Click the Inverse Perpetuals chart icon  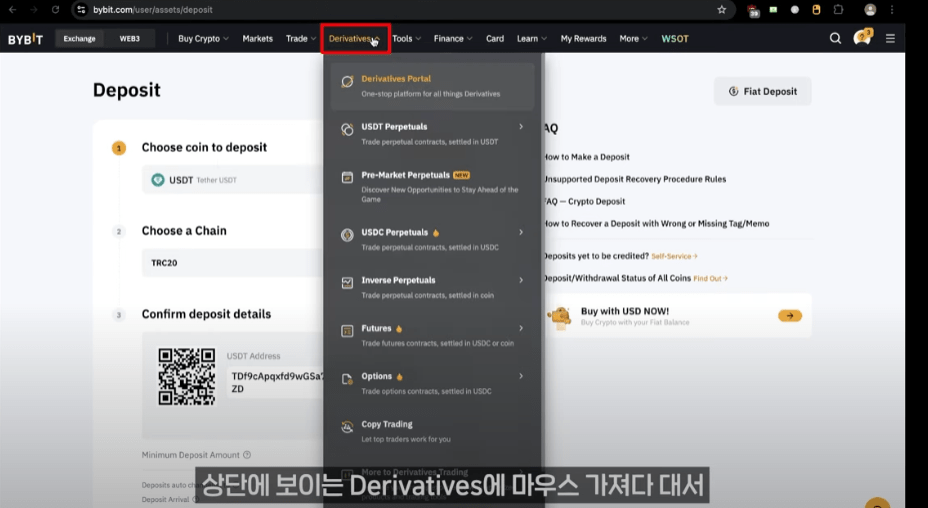pyautogui.click(x=347, y=283)
